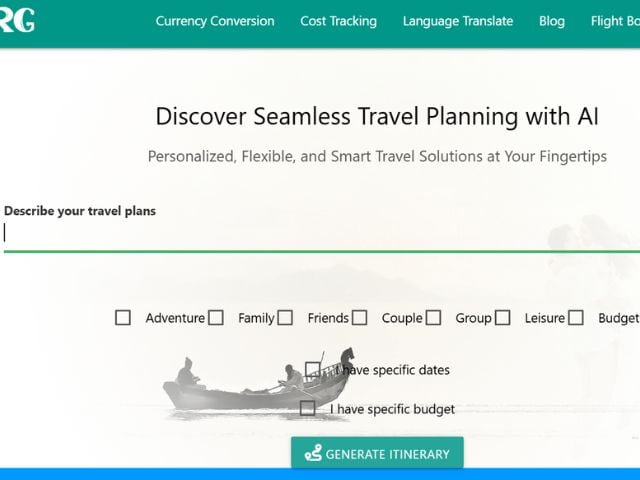Toggle the Group checkbox
Viewport: 640px width, 480px height.
pyautogui.click(x=433, y=318)
